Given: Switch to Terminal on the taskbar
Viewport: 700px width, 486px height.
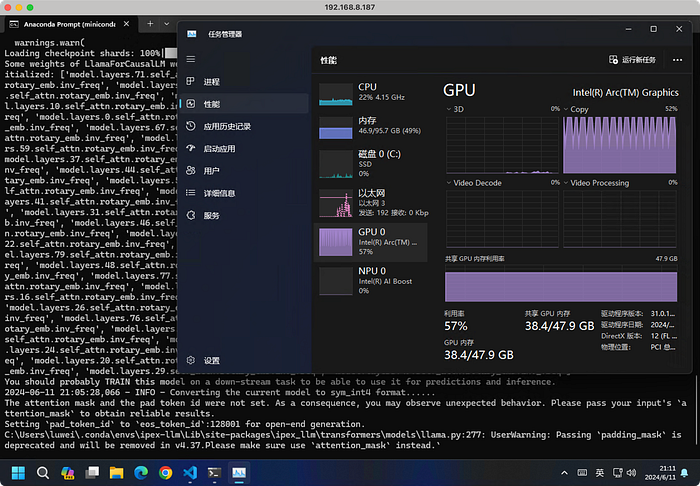Looking at the screenshot, I should coord(215,473).
